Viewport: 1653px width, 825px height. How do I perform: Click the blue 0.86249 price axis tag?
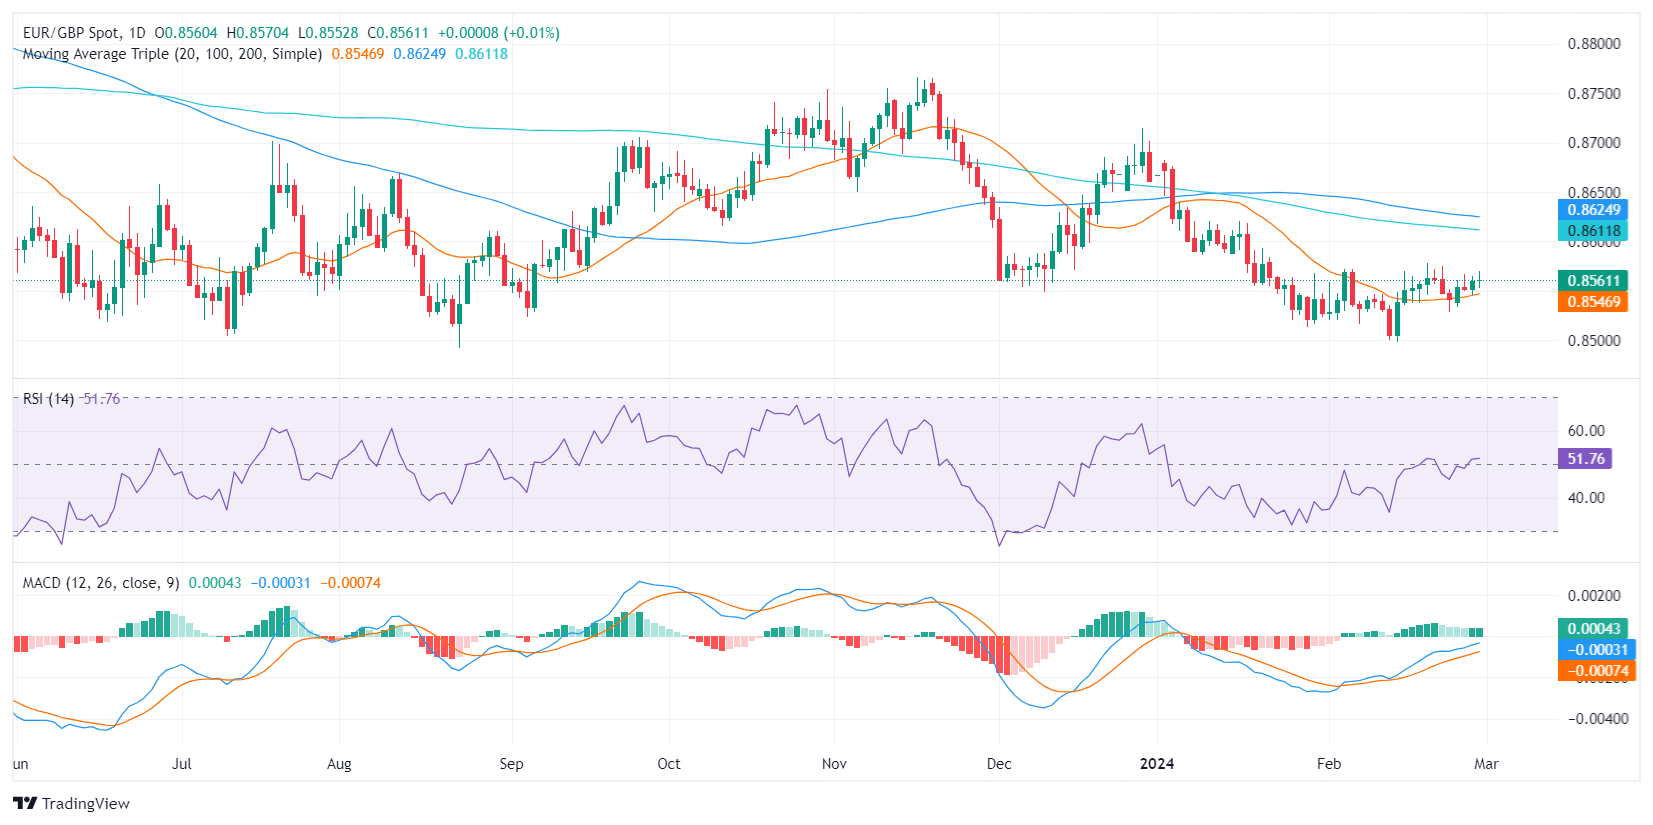[x=1592, y=210]
